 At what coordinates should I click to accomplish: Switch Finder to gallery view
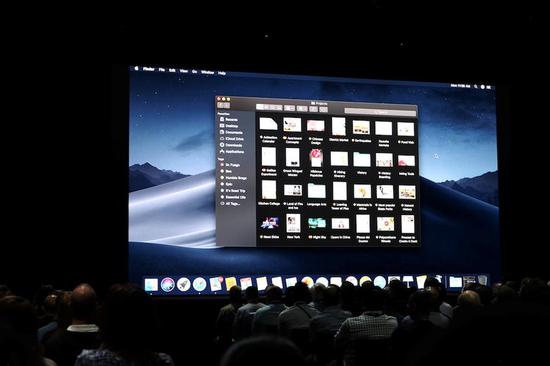[279, 108]
